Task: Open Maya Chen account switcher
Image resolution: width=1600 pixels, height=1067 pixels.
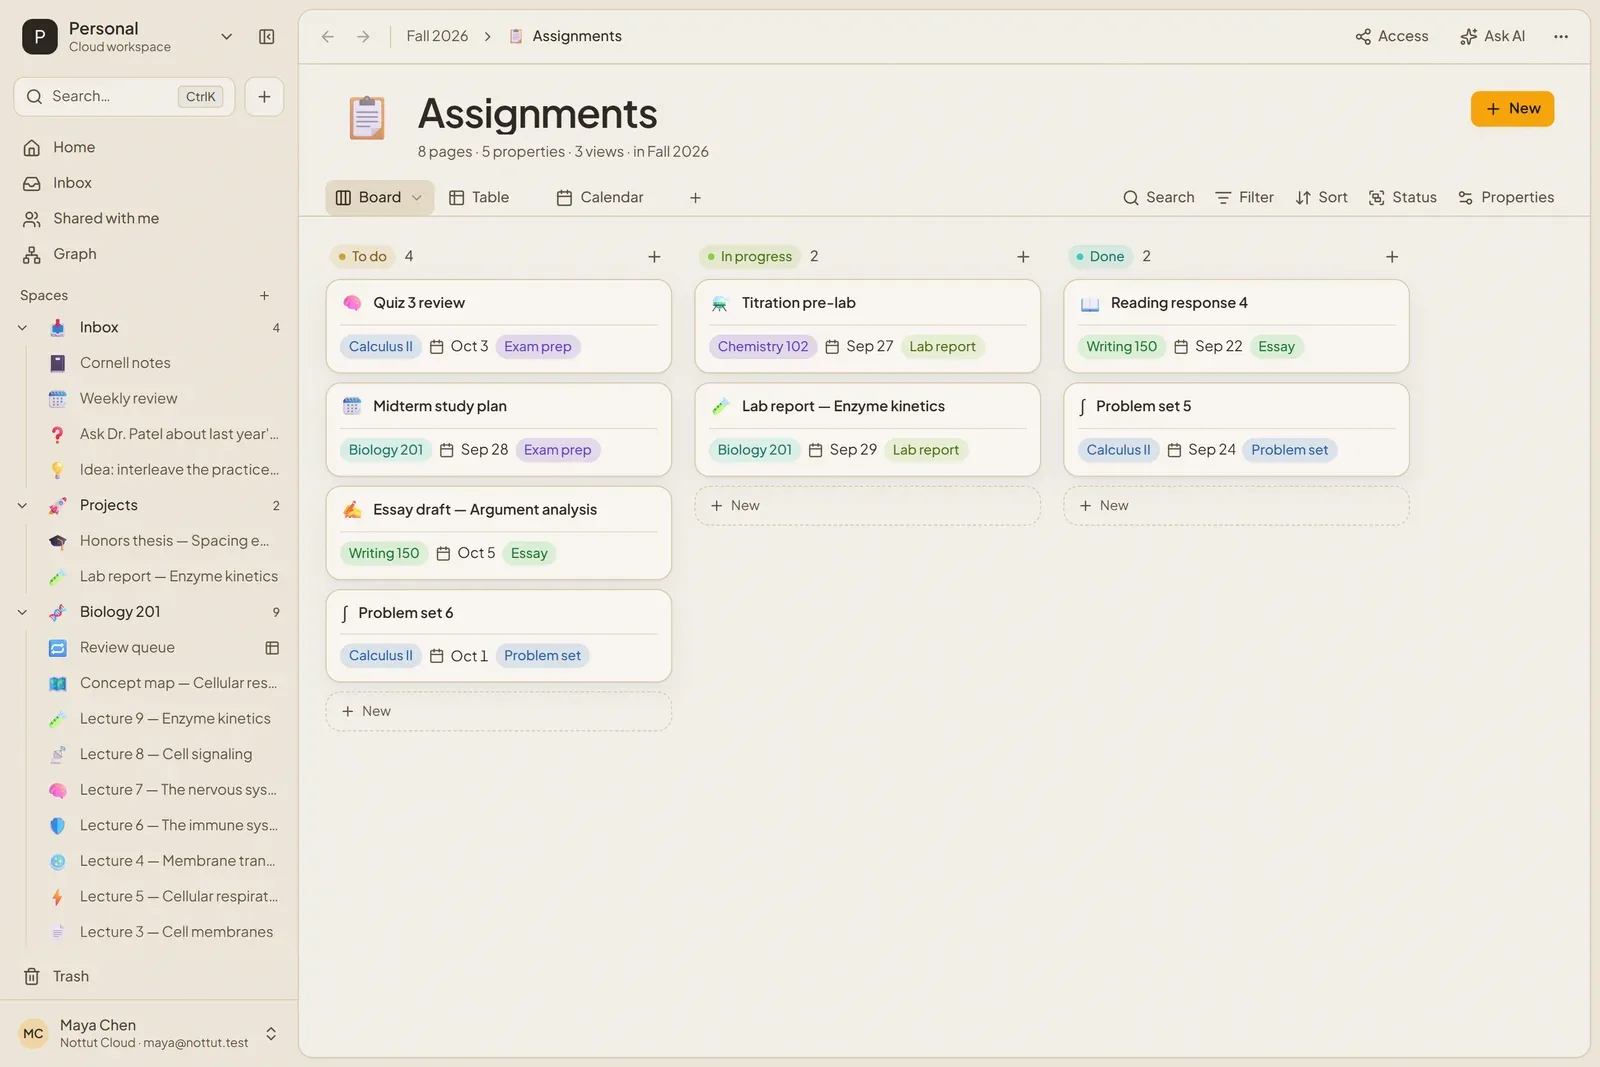Action: (x=149, y=1034)
